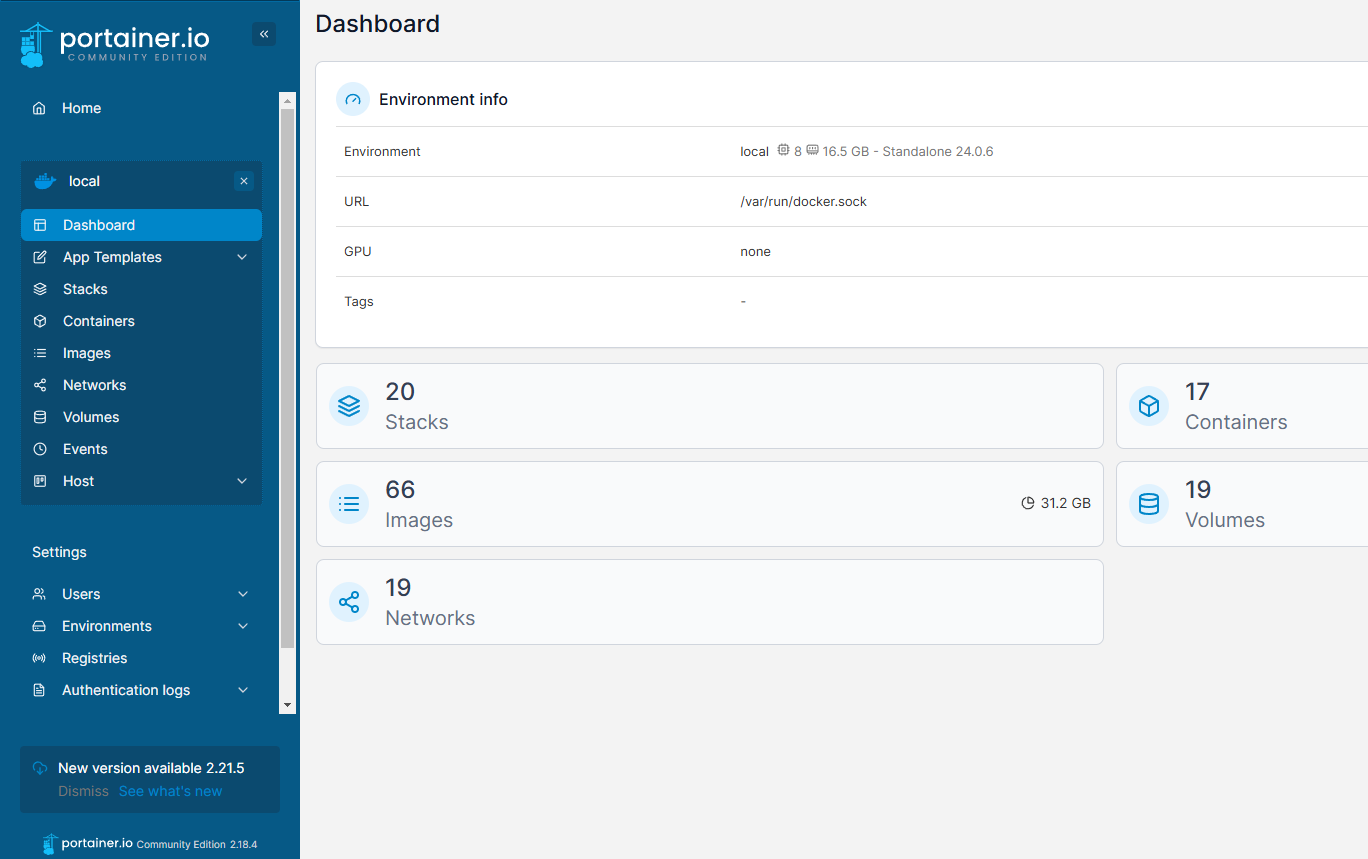Click the Volumes tile database icon
1368x859 pixels.
click(1149, 504)
